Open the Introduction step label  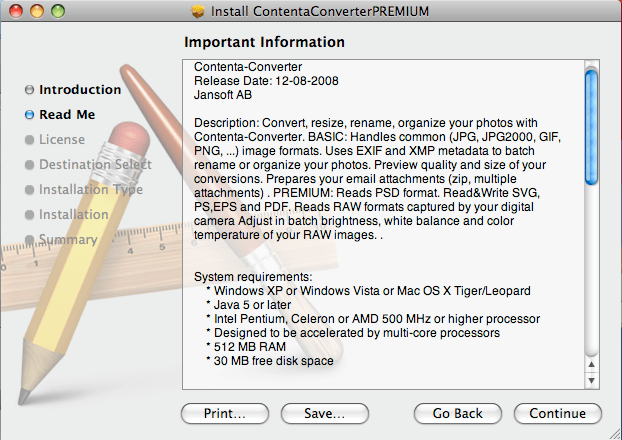[80, 90]
